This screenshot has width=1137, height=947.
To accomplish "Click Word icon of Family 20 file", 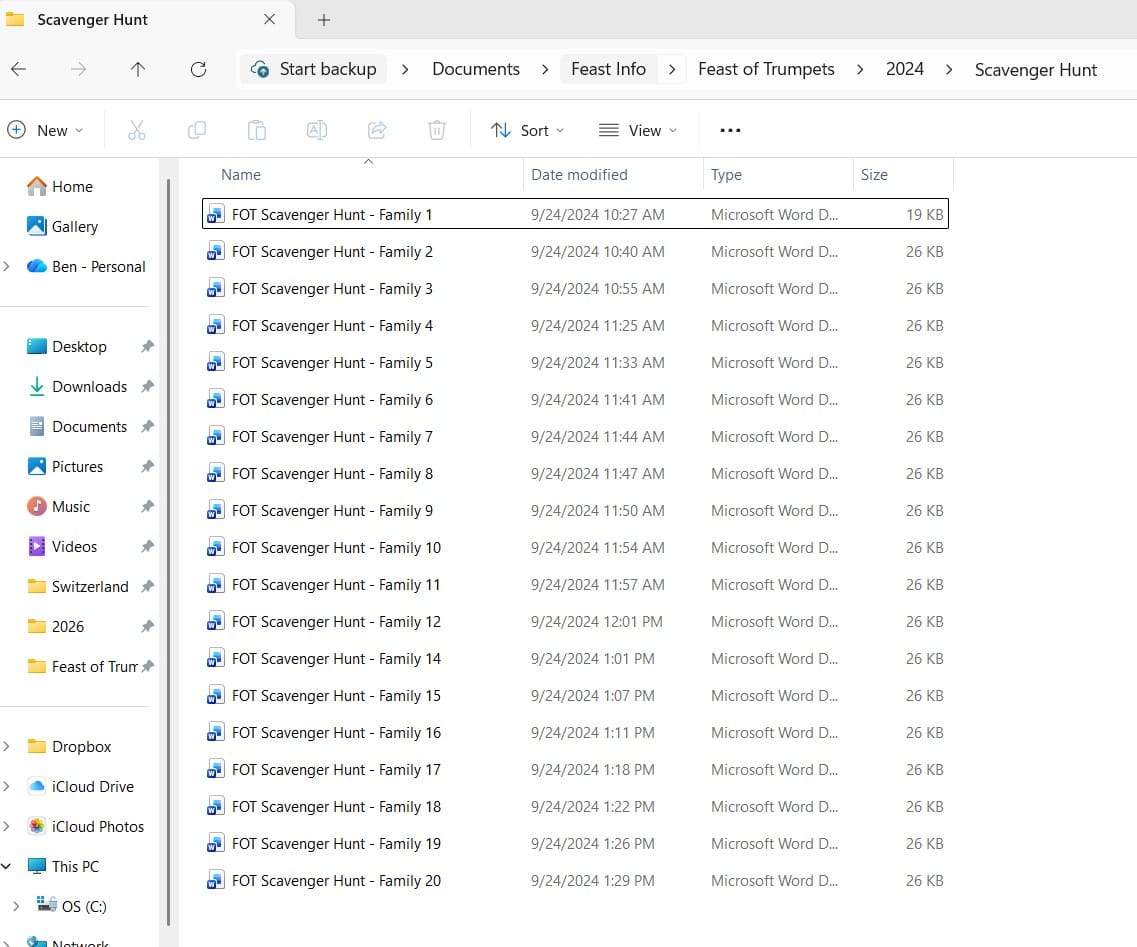I will [215, 880].
